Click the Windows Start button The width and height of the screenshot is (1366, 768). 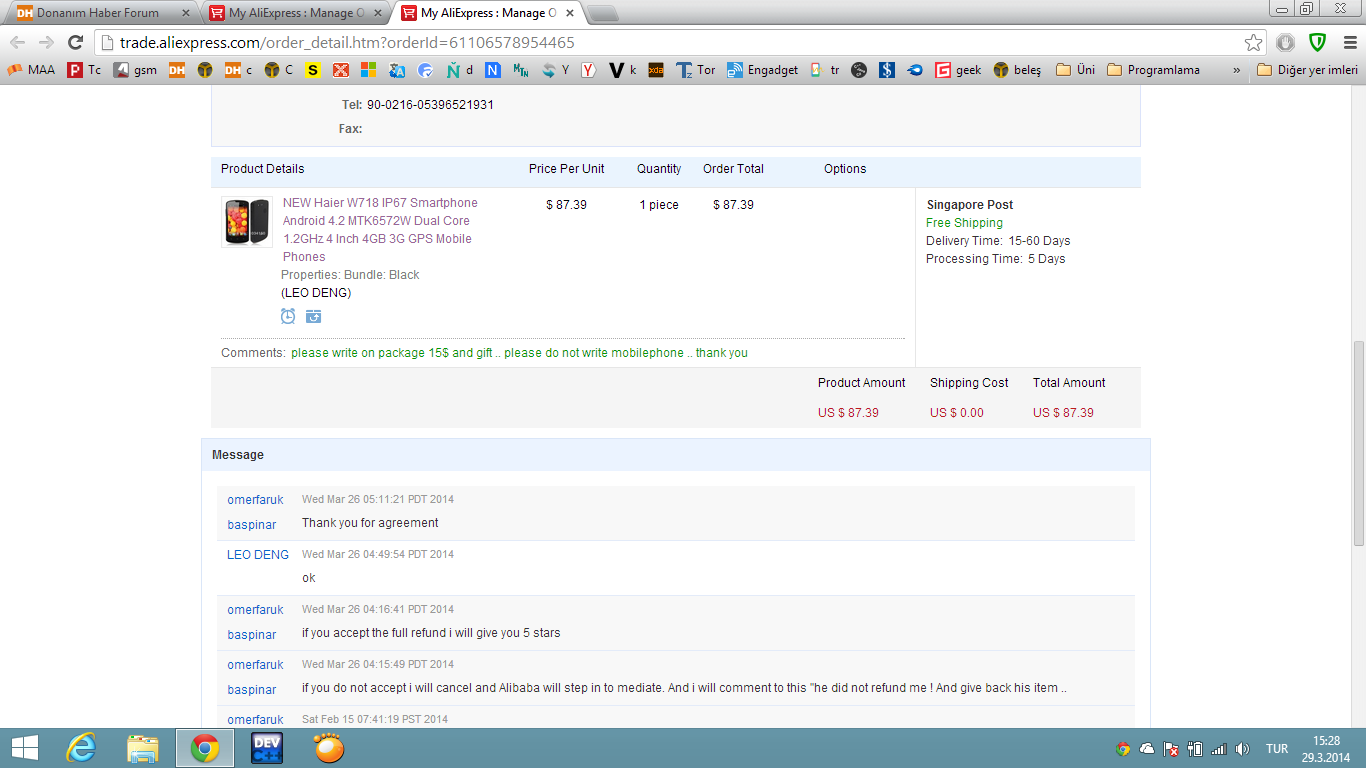click(x=24, y=748)
